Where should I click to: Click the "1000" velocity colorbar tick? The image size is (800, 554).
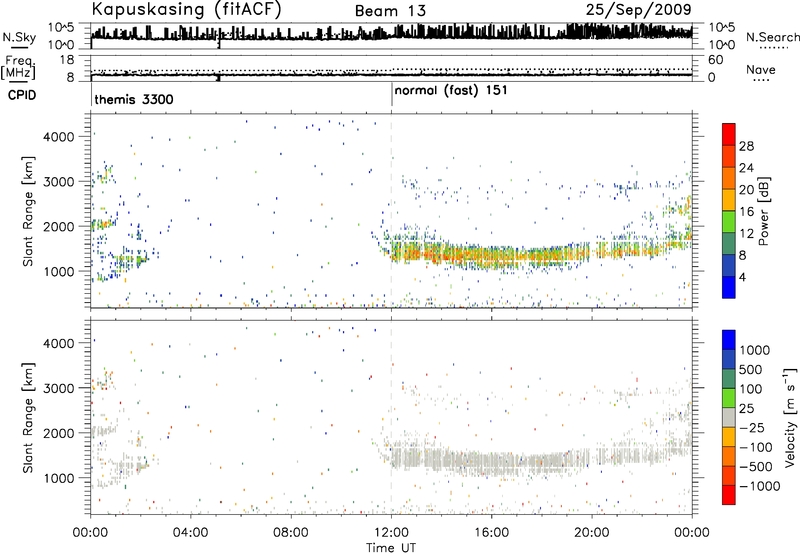(754, 350)
